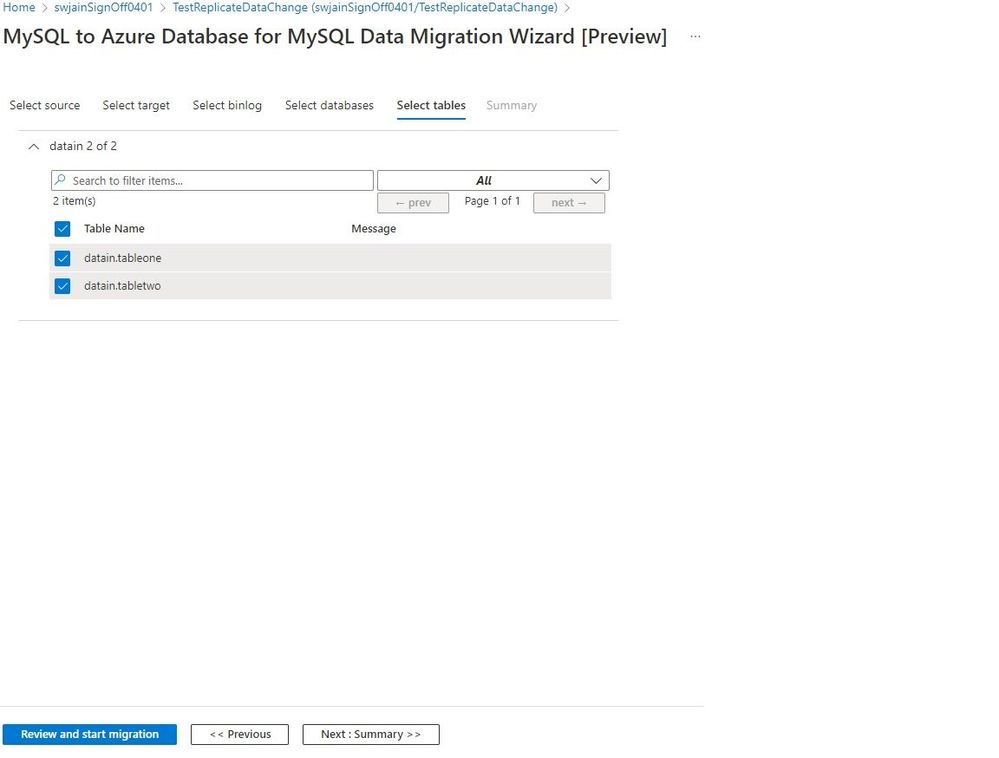
Task: Click the Page 1 of 1 label
Action: pyautogui.click(x=492, y=201)
